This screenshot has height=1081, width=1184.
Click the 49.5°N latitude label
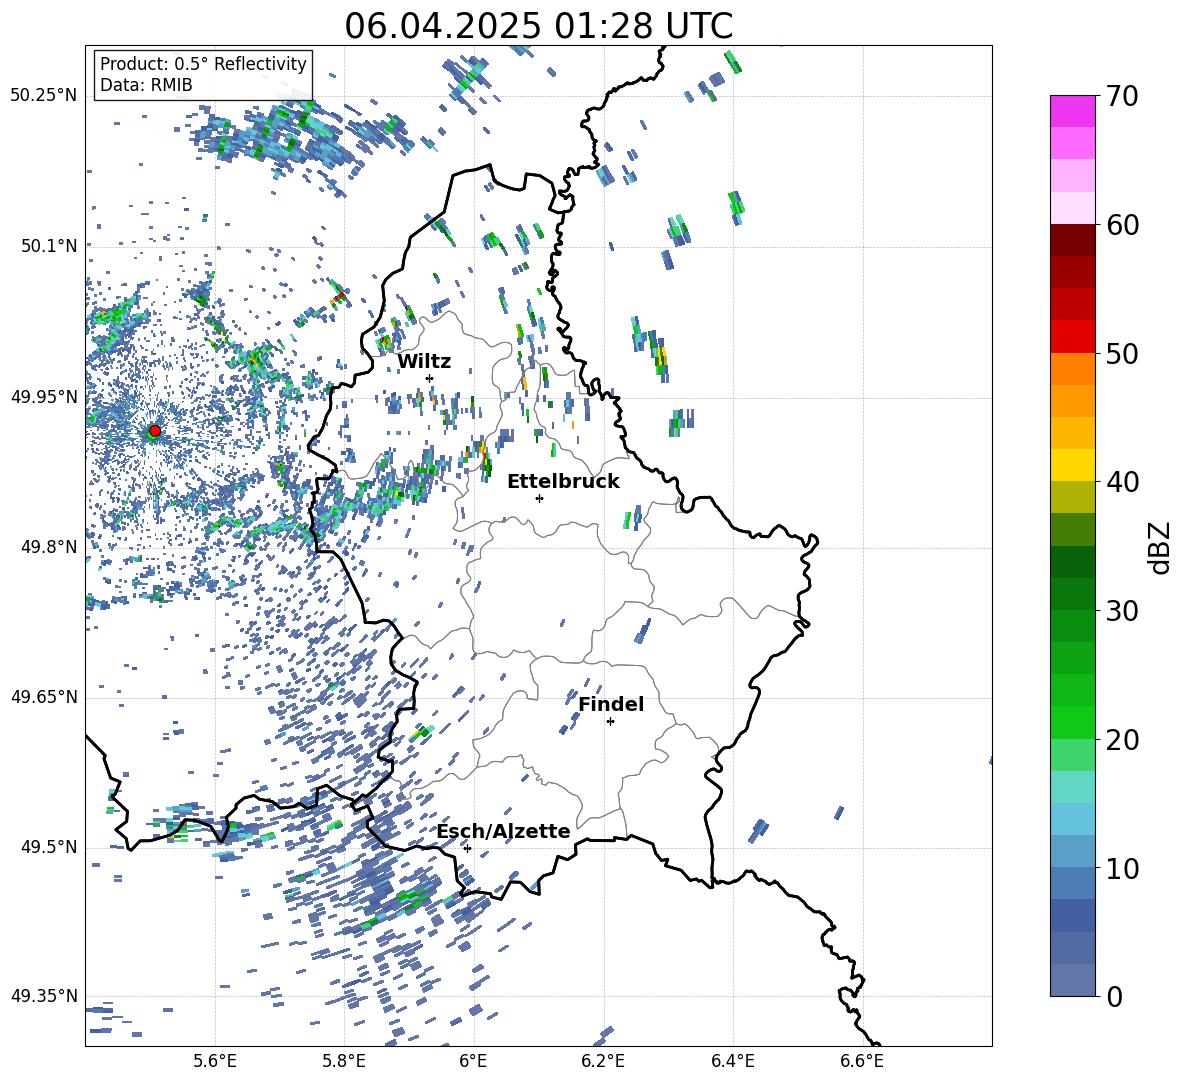(x=49, y=847)
